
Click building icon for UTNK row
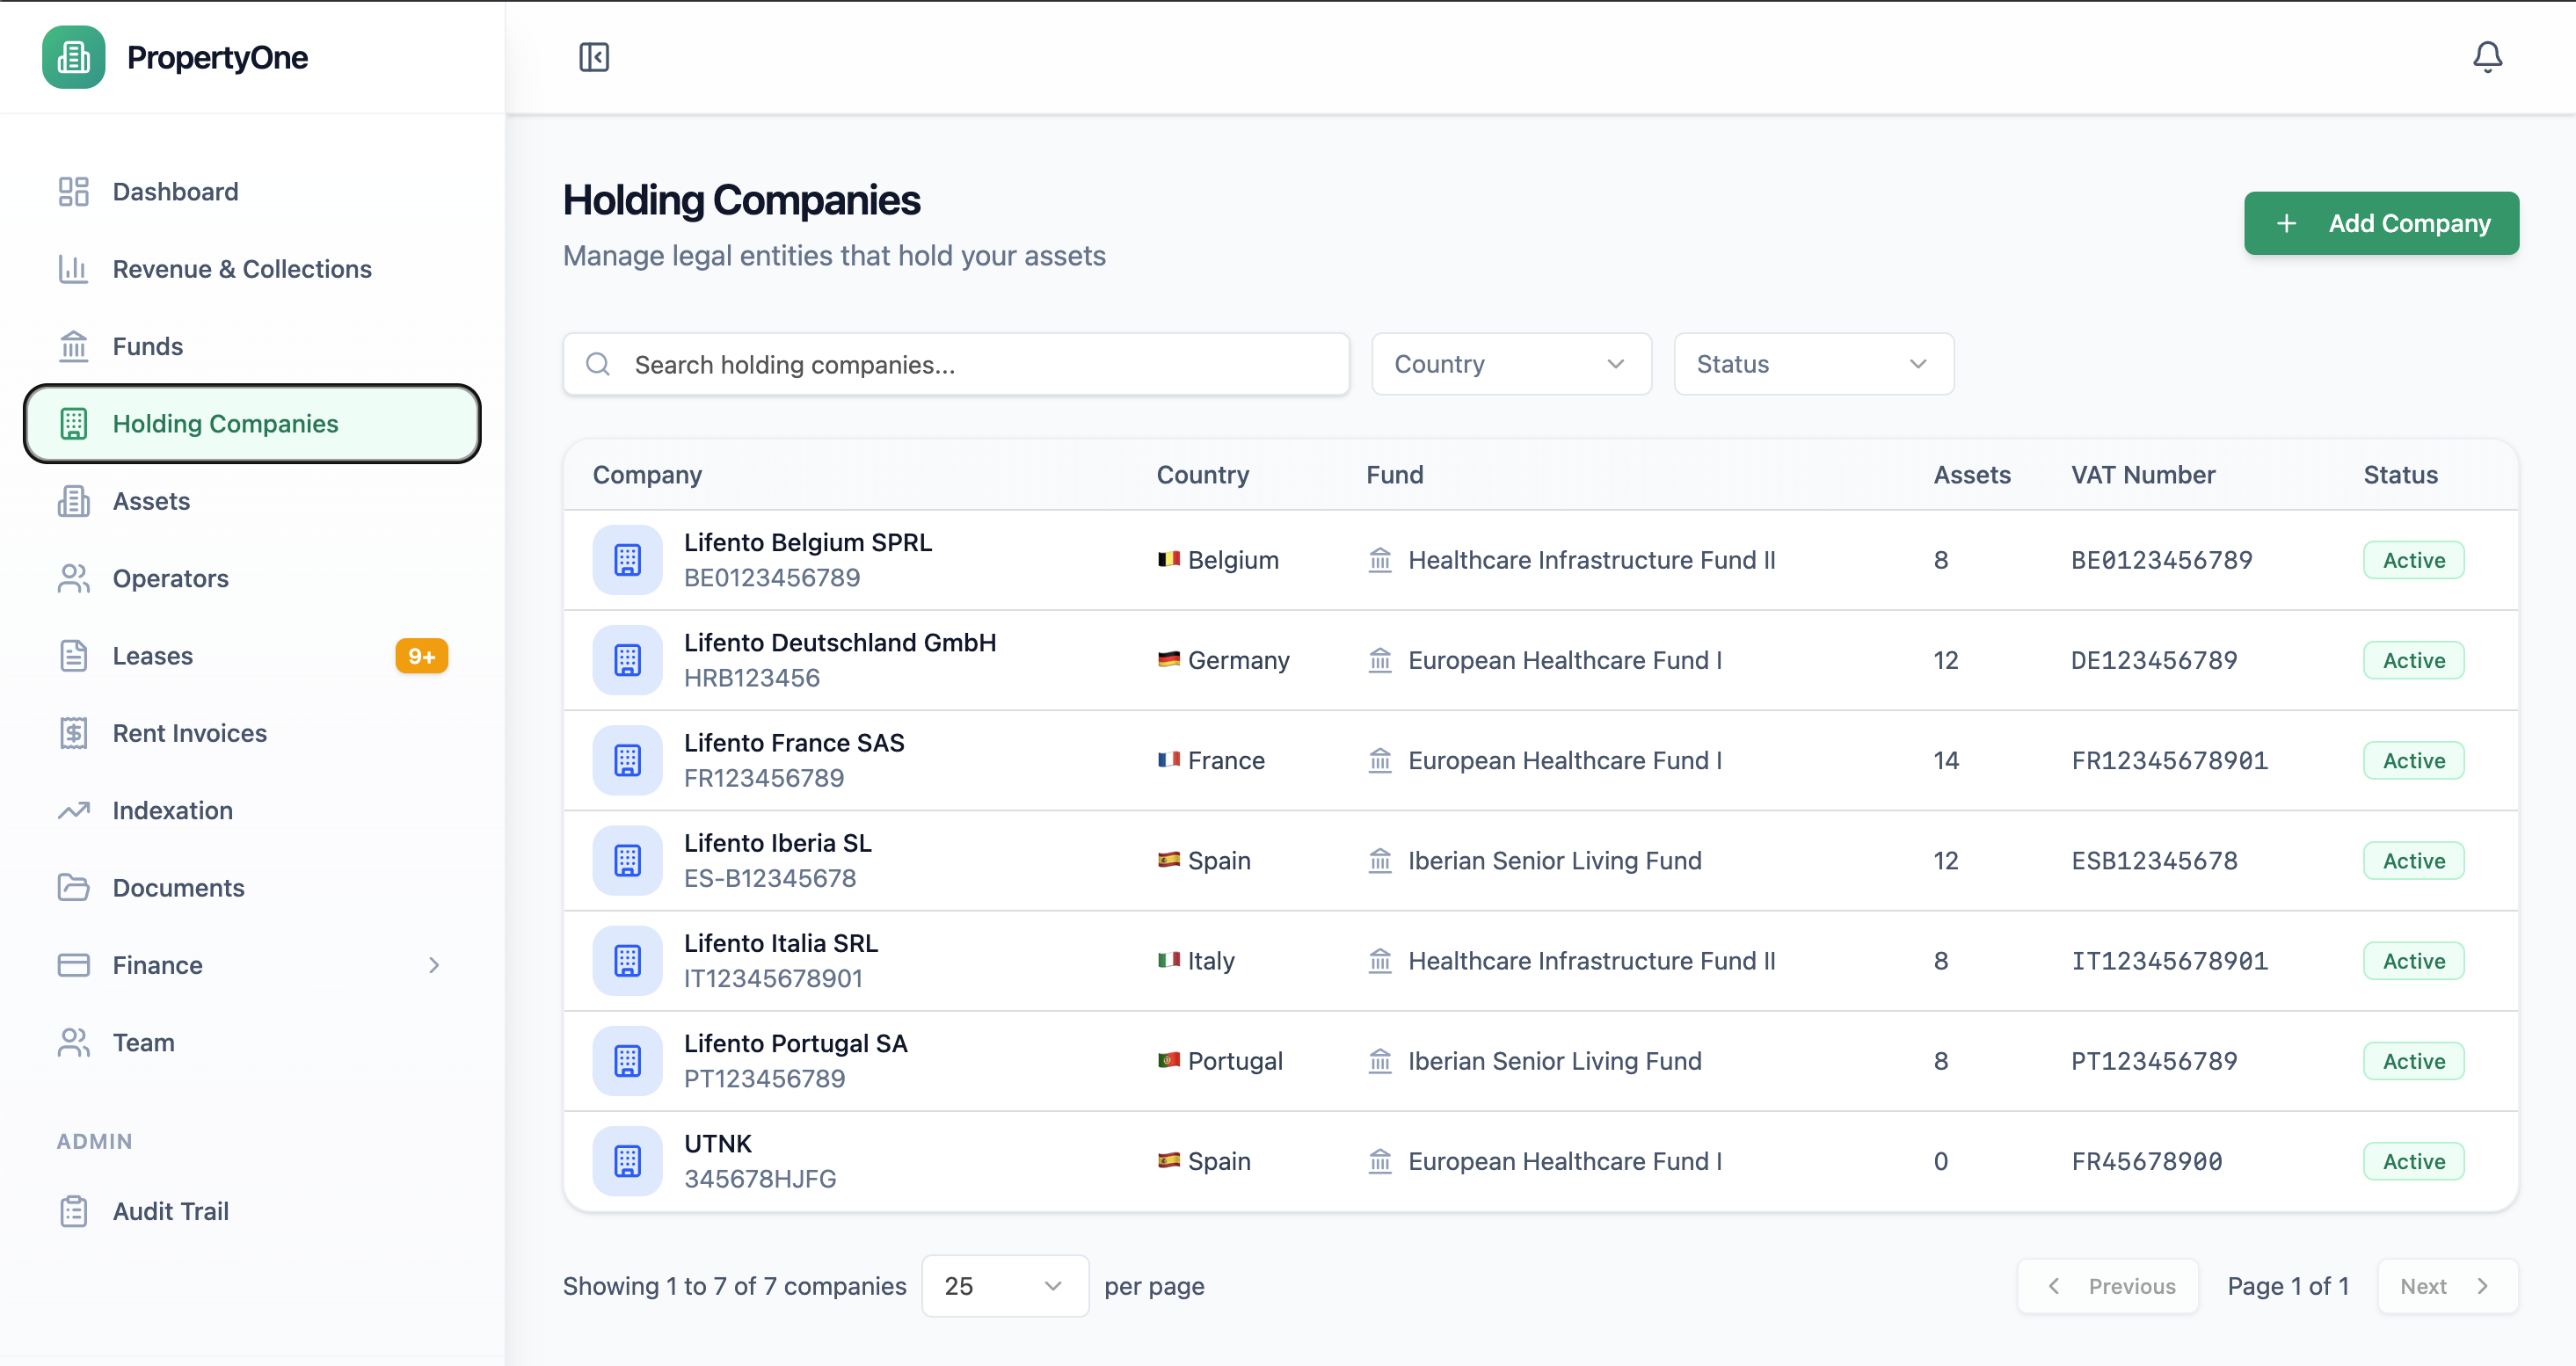(x=627, y=1161)
